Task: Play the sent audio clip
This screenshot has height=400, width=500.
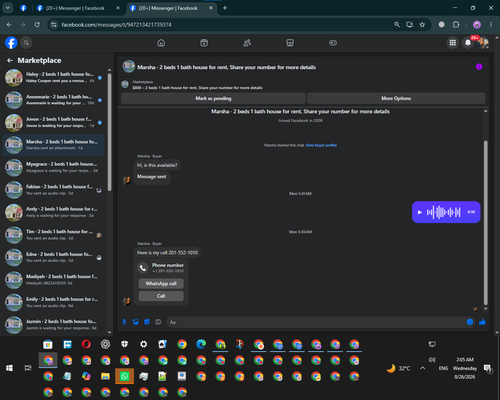Action: coord(420,212)
